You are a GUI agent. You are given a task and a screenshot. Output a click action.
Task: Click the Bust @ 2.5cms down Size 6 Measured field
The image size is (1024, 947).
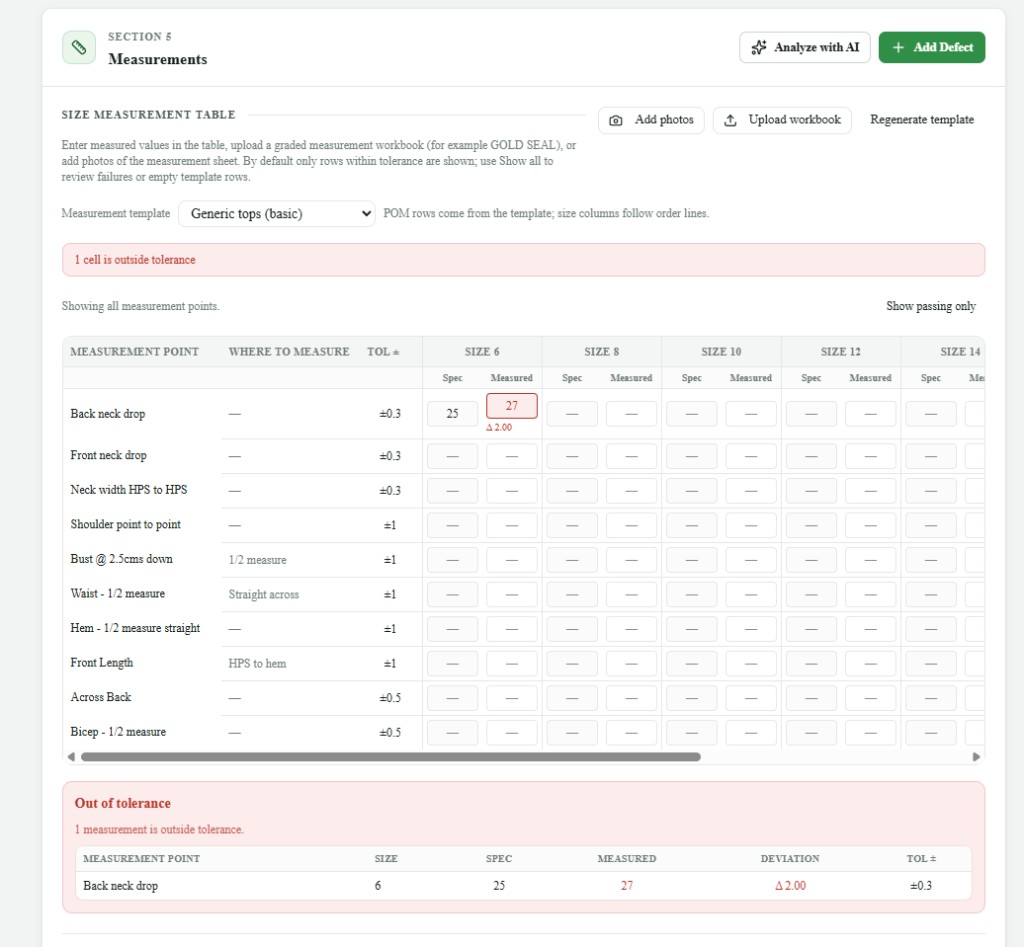(512, 560)
